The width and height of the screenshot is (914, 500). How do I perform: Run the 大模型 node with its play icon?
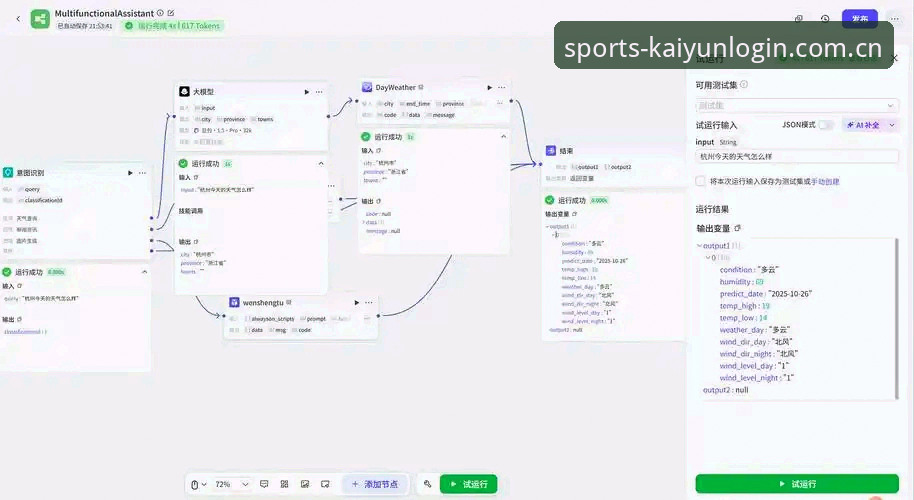point(307,92)
